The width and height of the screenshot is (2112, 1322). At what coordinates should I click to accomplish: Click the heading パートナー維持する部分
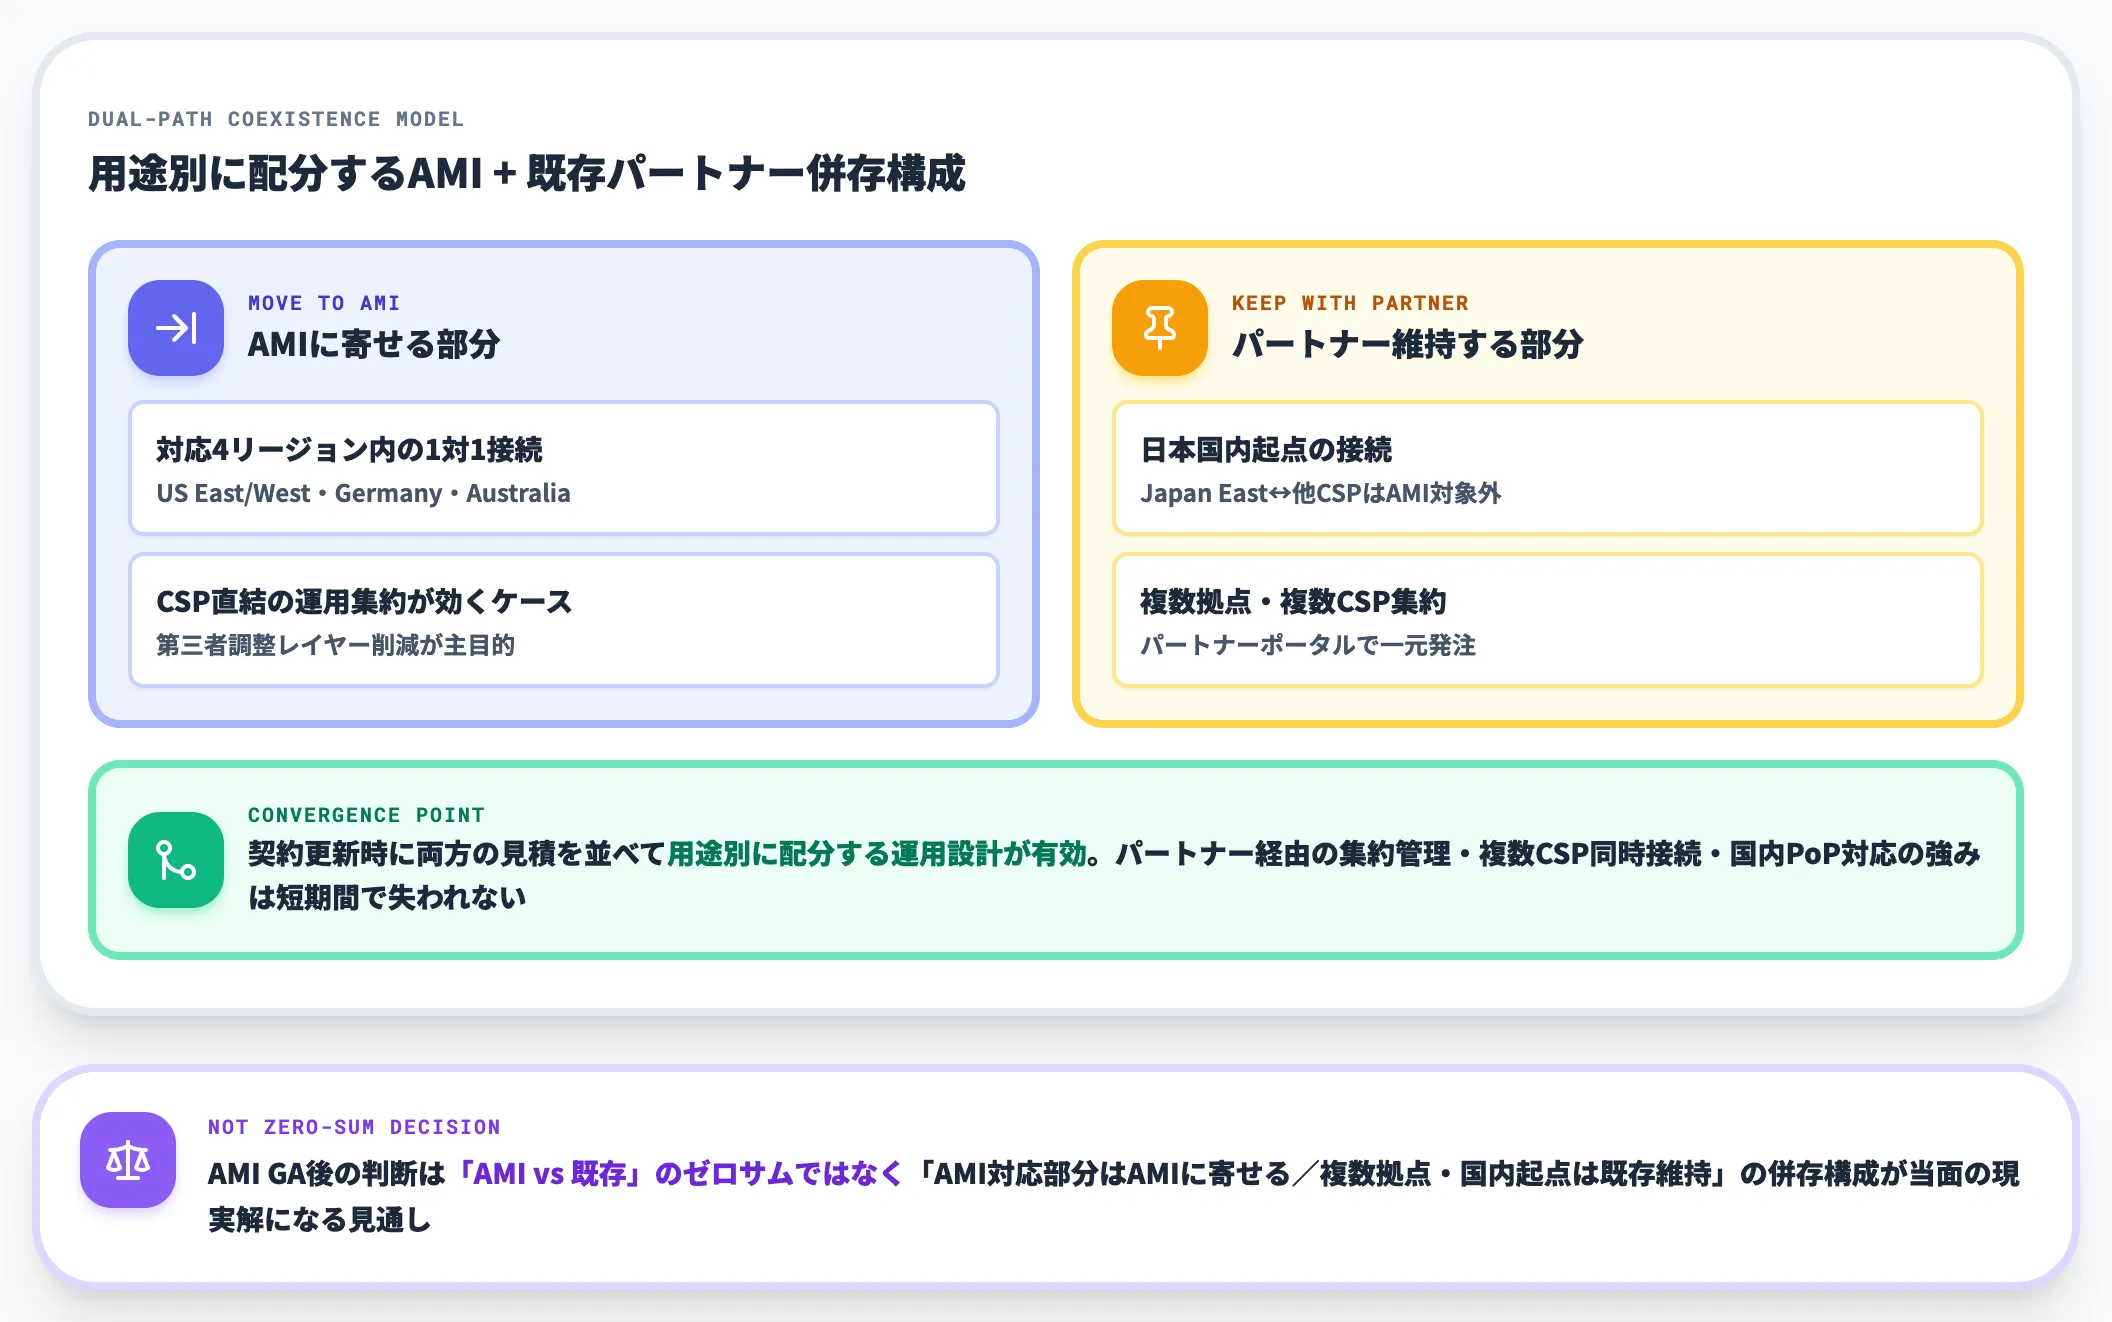point(1408,344)
